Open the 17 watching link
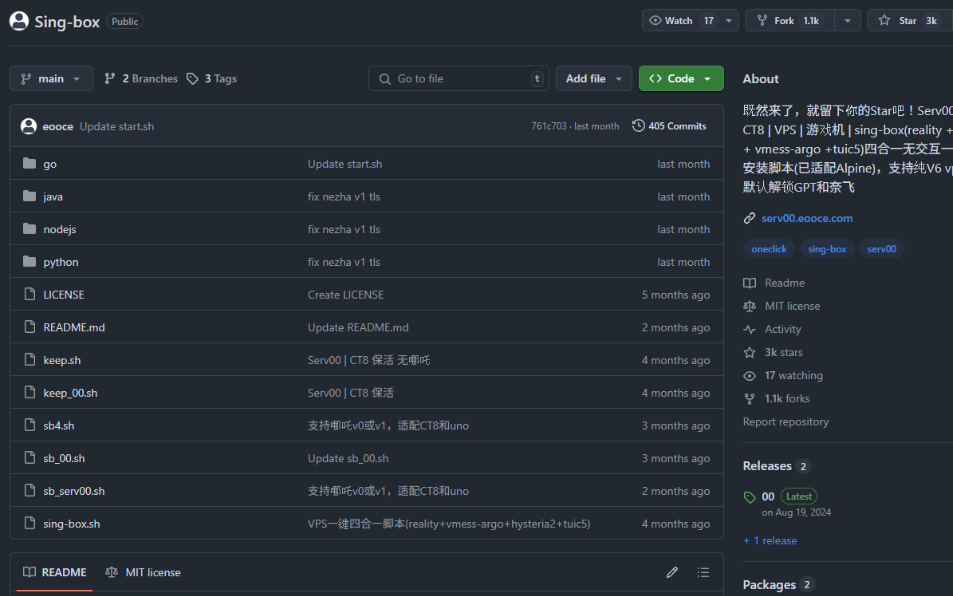953x596 pixels. (x=794, y=375)
